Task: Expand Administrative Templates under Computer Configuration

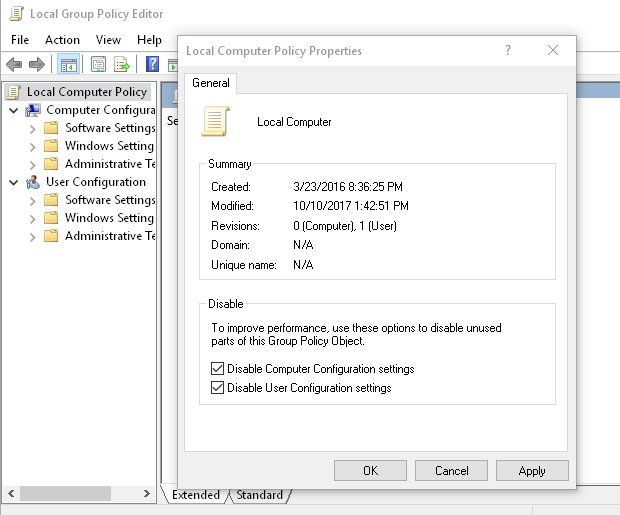Action: [32, 165]
